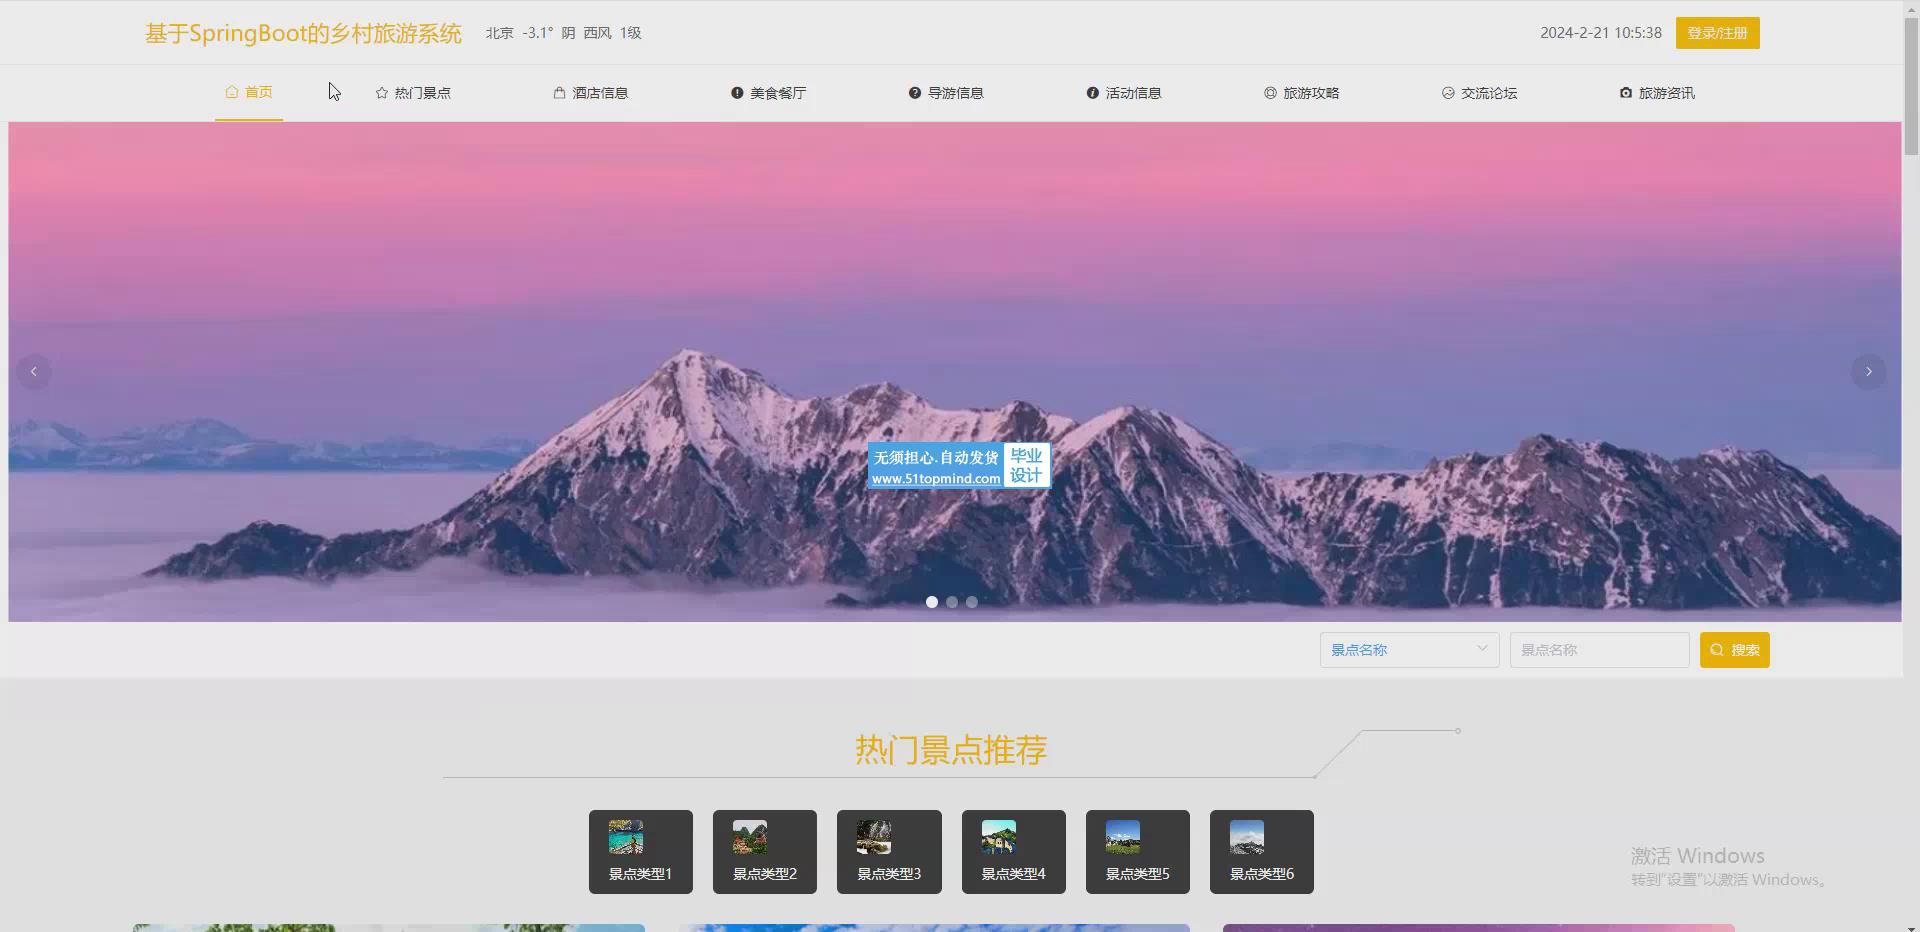Screen dimensions: 1920x932
Task: Click the bag icon for 酒店信息
Action: click(x=559, y=93)
